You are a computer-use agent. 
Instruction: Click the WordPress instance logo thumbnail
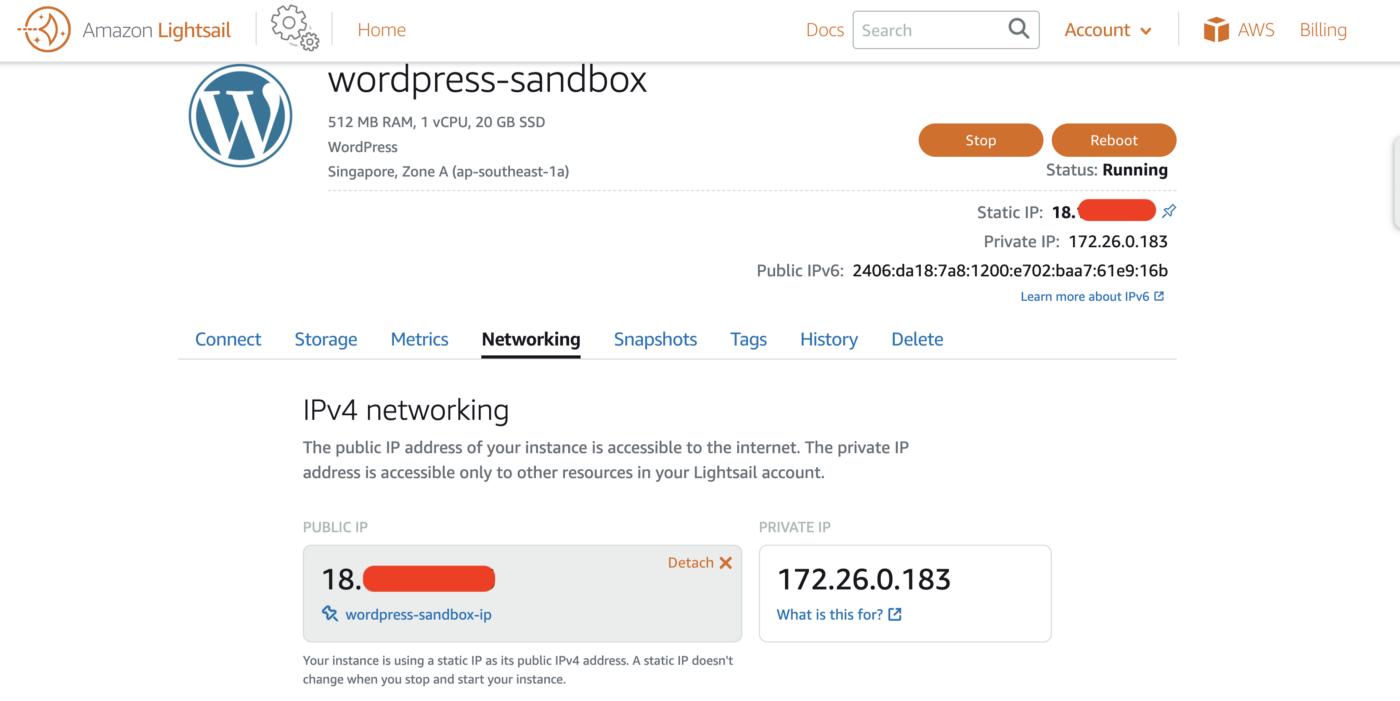(x=240, y=114)
